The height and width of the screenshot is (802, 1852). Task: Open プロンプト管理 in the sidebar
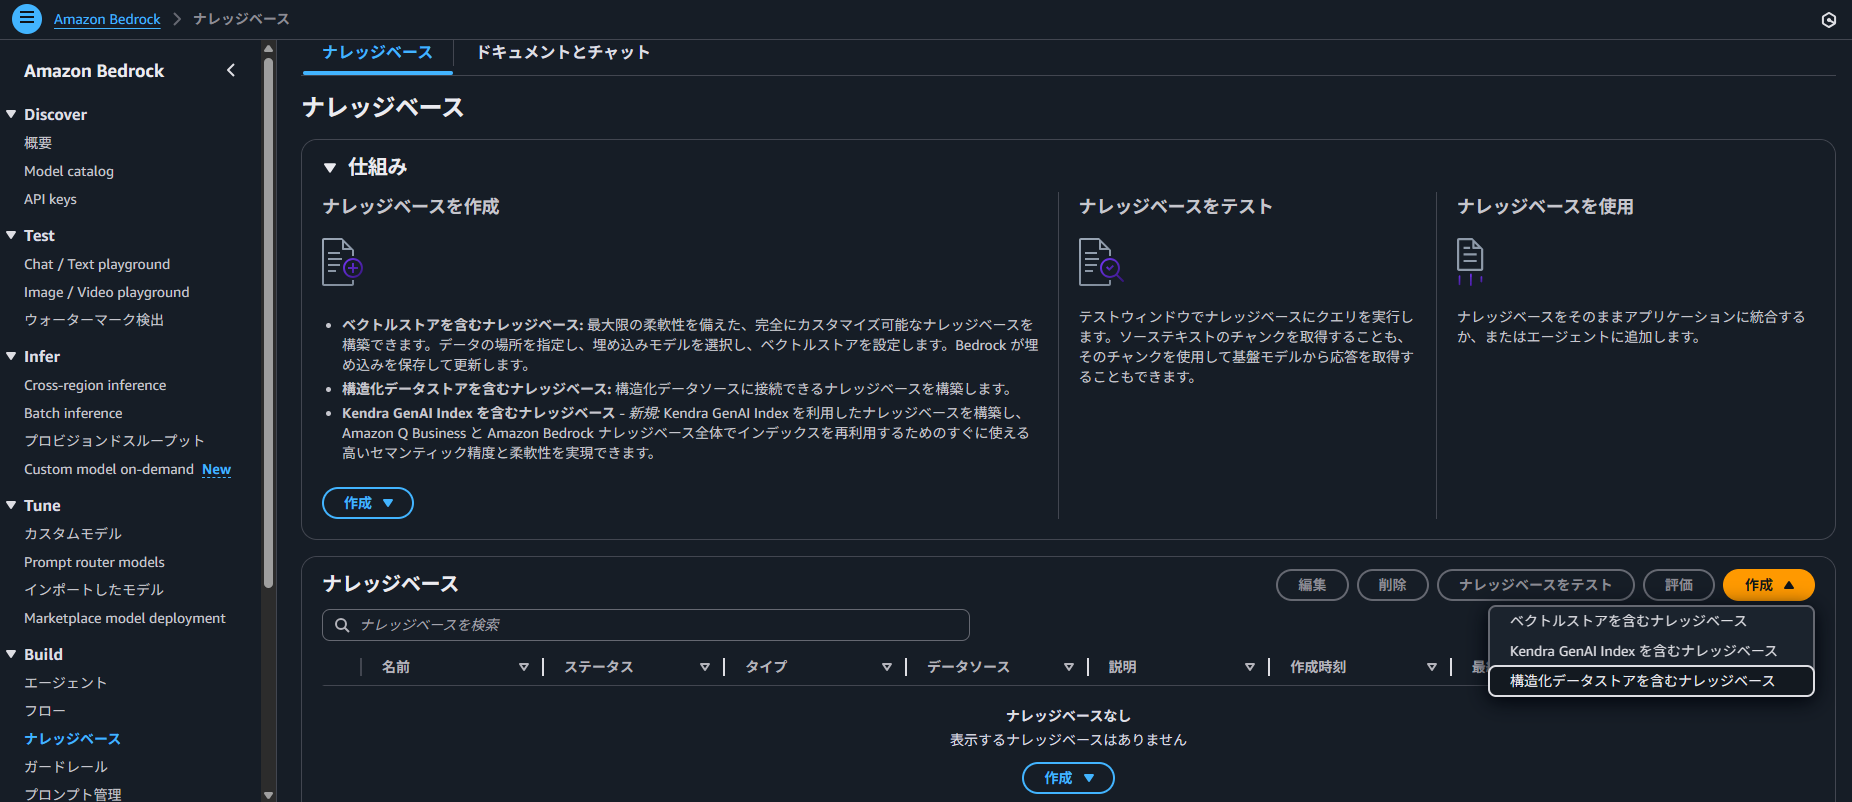tap(73, 794)
